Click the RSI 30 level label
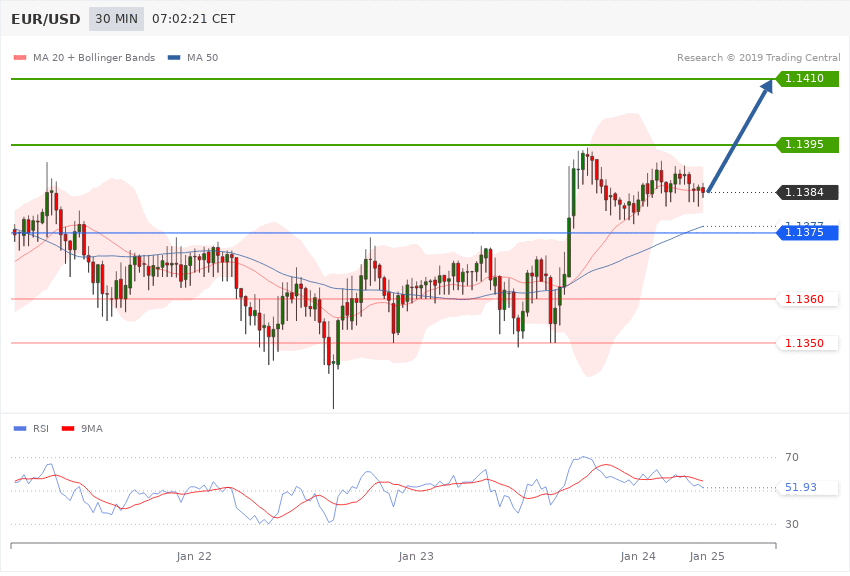 click(792, 524)
